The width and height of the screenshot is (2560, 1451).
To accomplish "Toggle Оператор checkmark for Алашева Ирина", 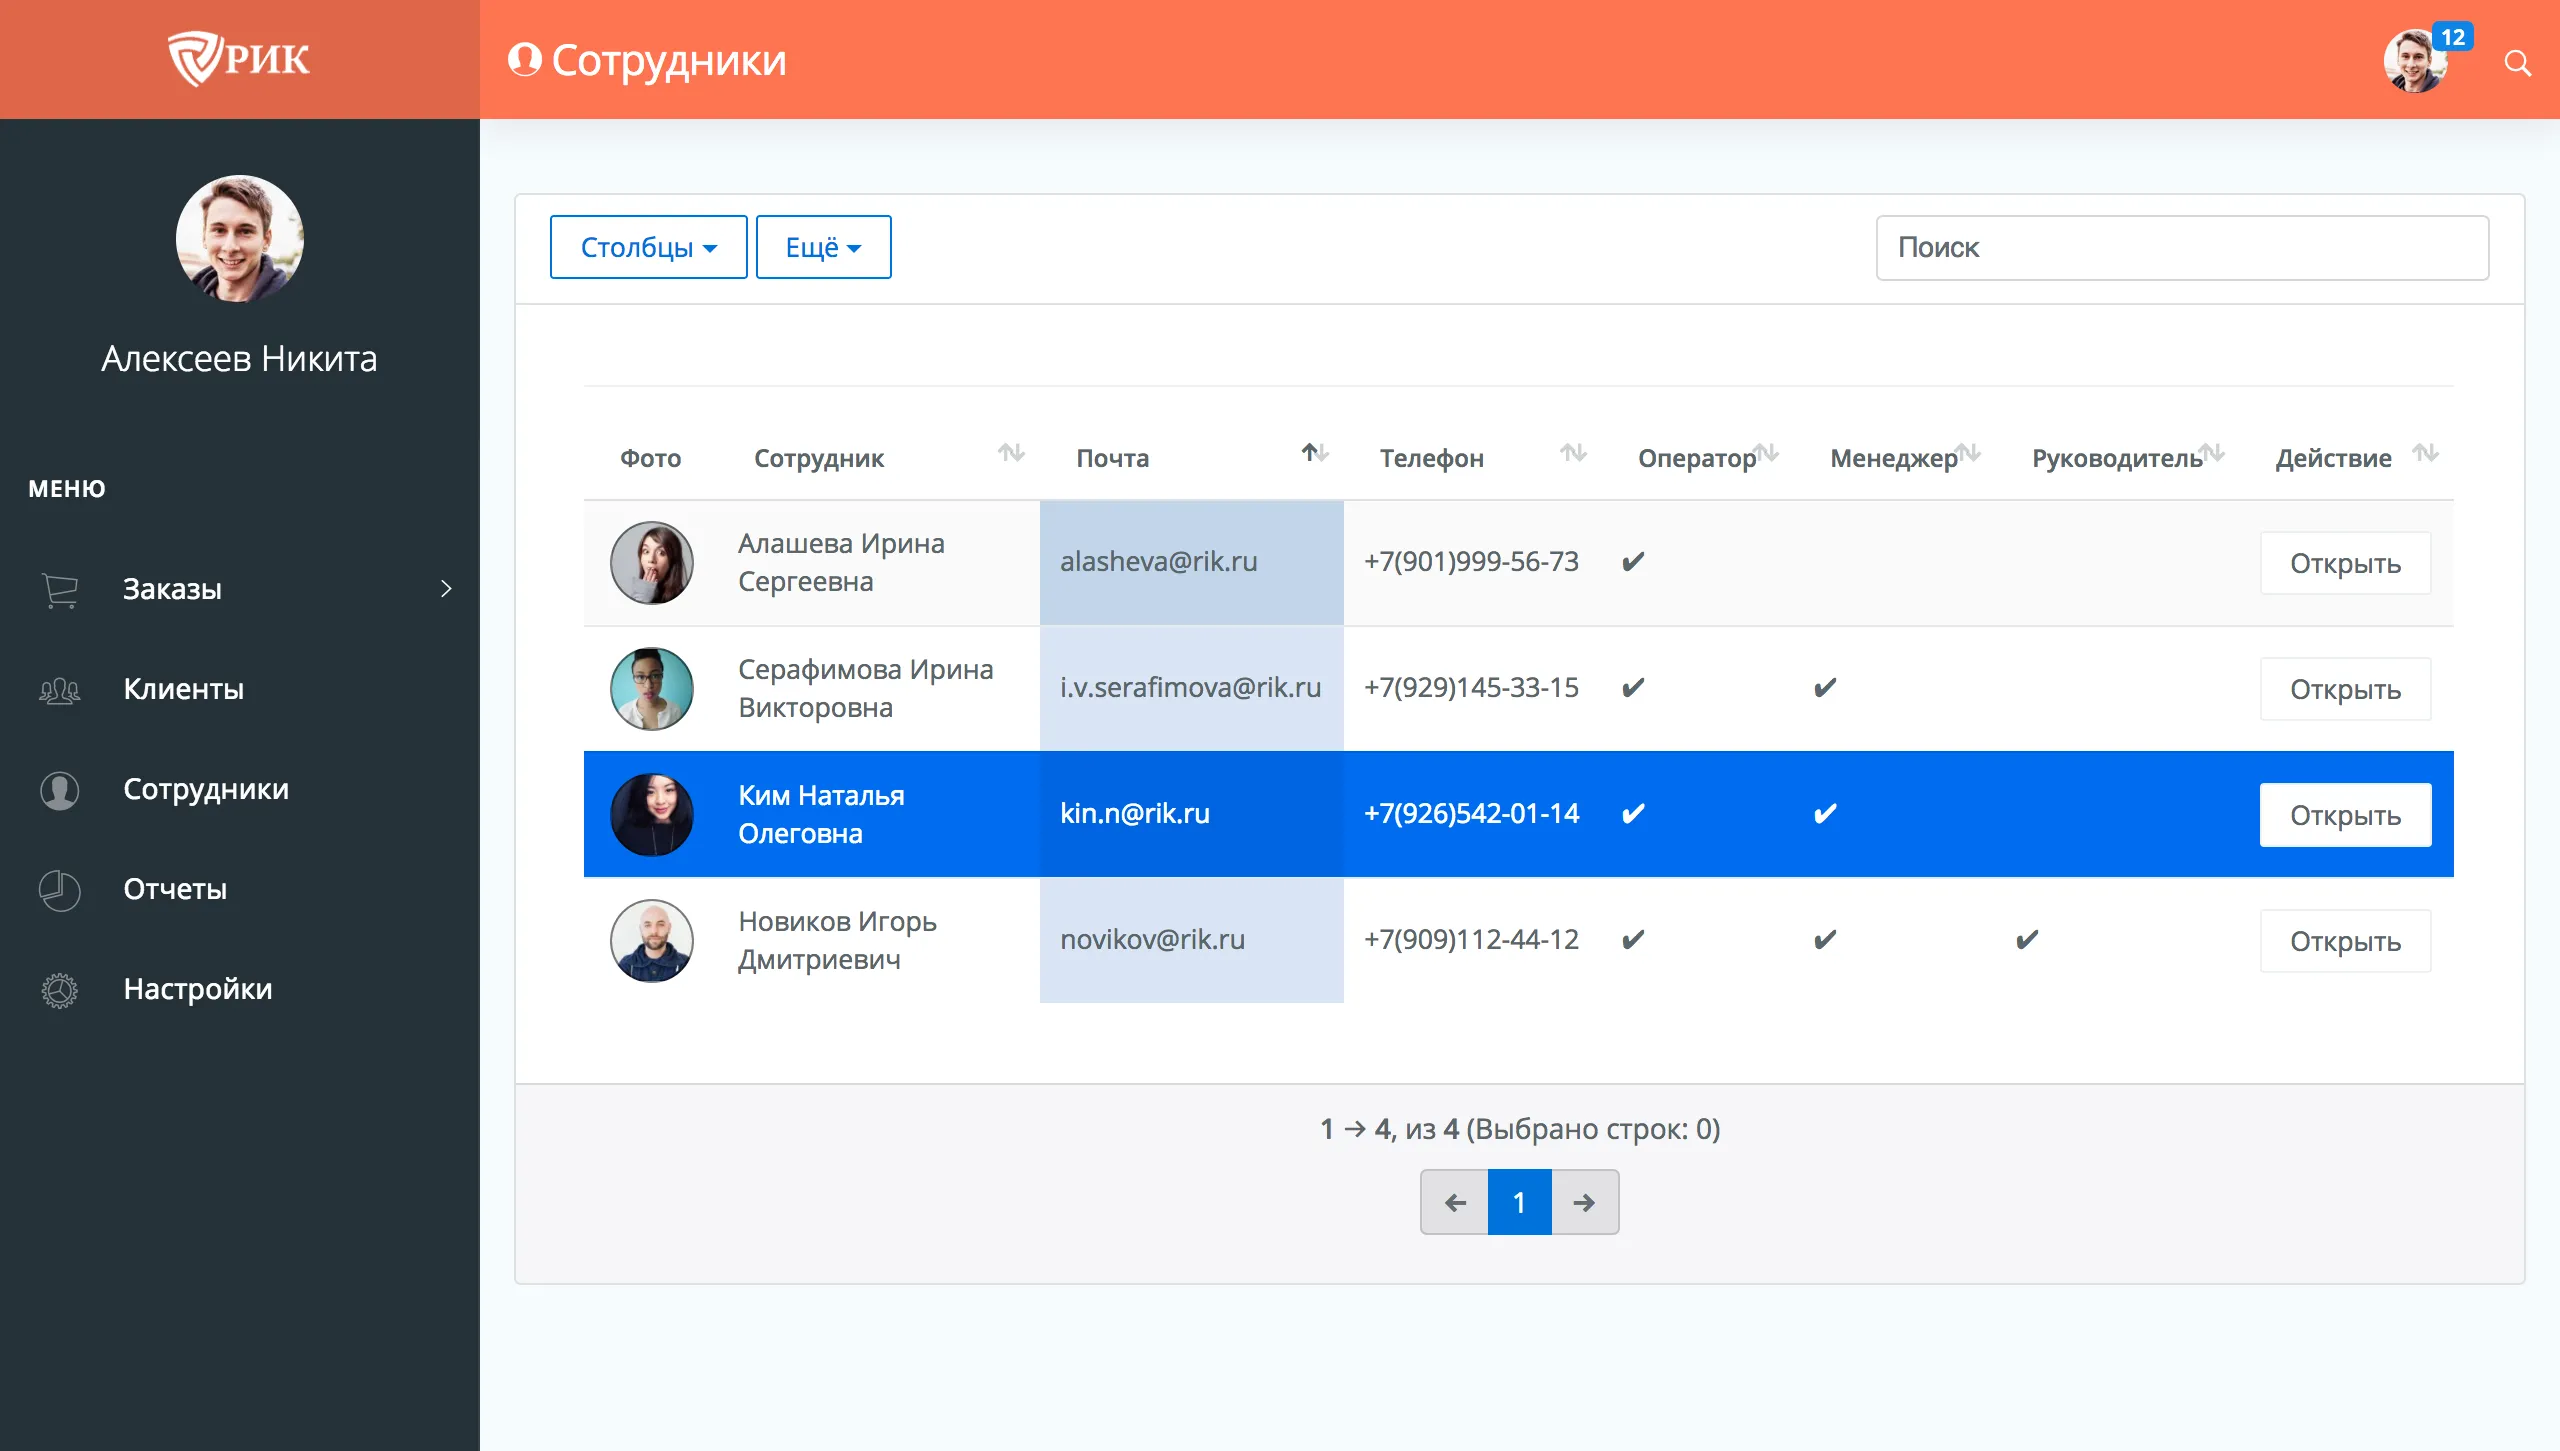I will pyautogui.click(x=1633, y=562).
